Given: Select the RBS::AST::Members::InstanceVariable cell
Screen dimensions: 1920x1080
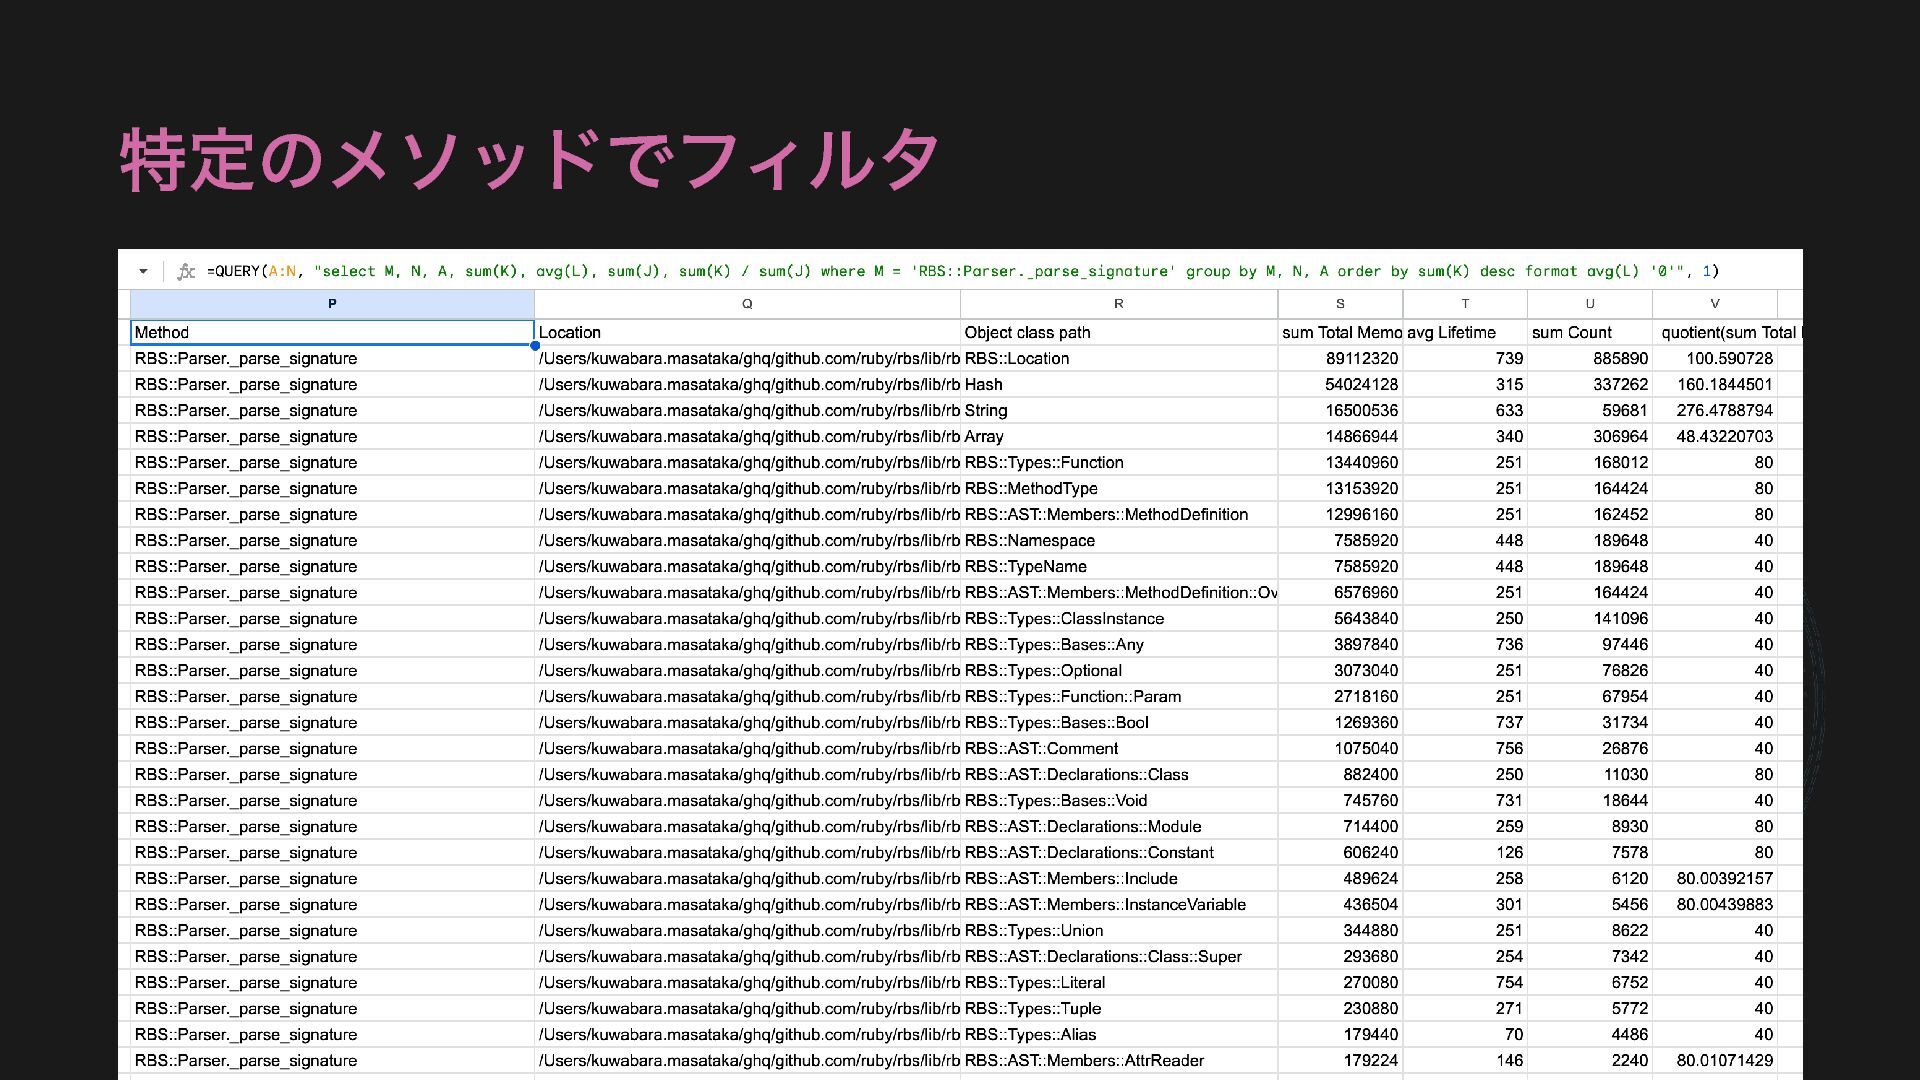Looking at the screenshot, I should (x=1118, y=905).
